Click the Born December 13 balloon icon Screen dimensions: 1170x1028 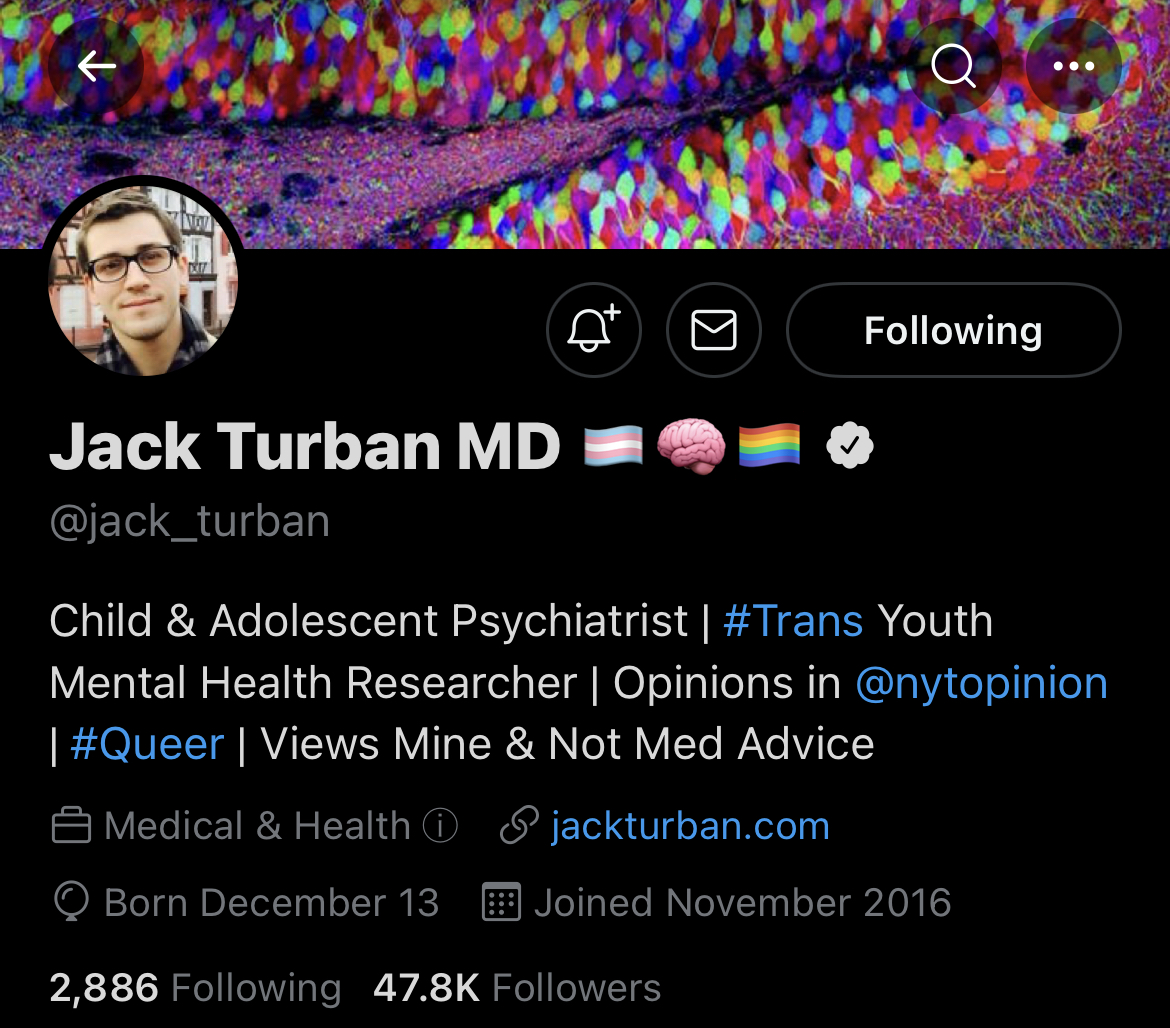(72, 902)
